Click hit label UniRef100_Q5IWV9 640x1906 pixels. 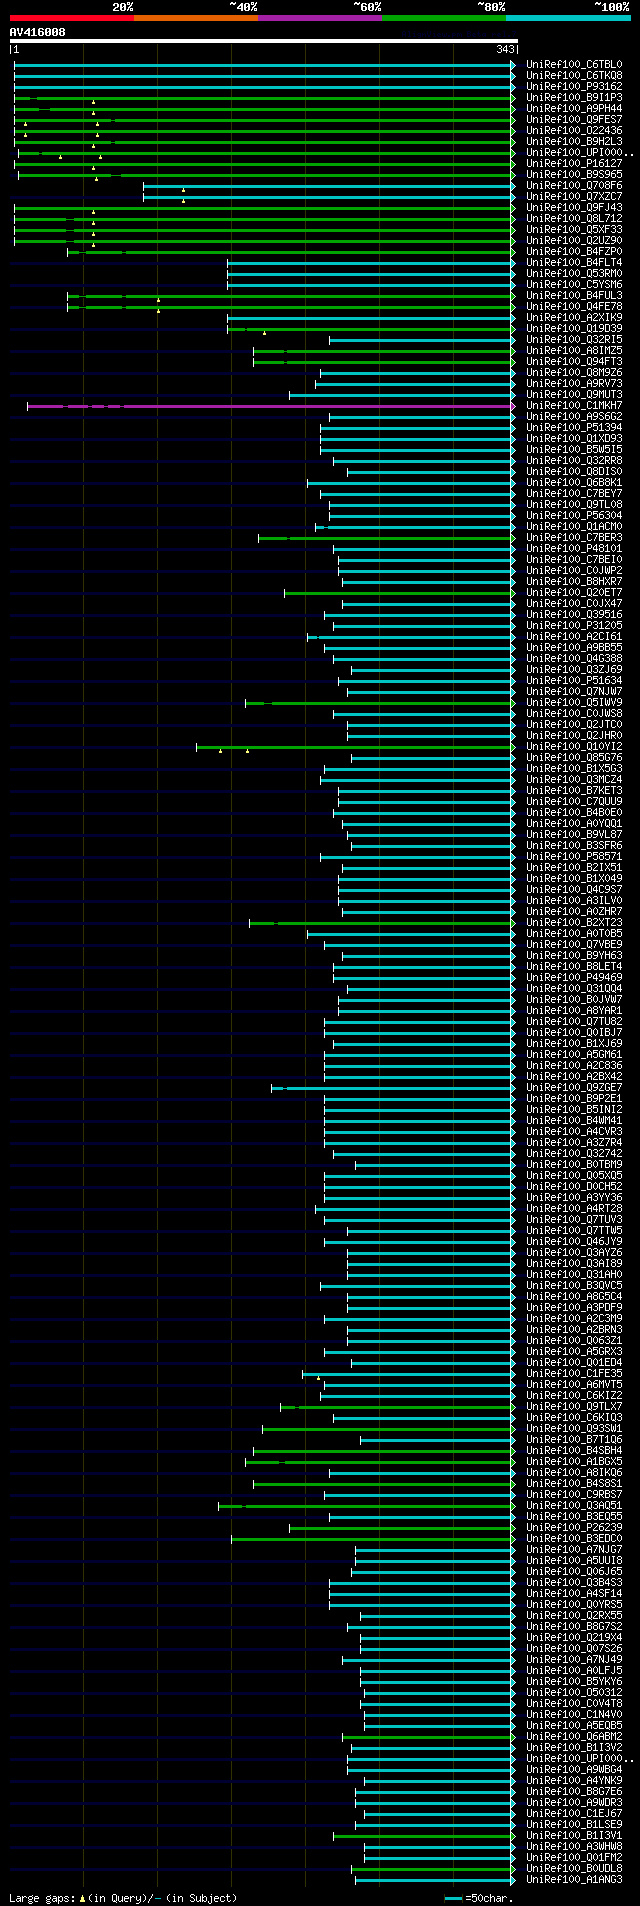[574, 703]
